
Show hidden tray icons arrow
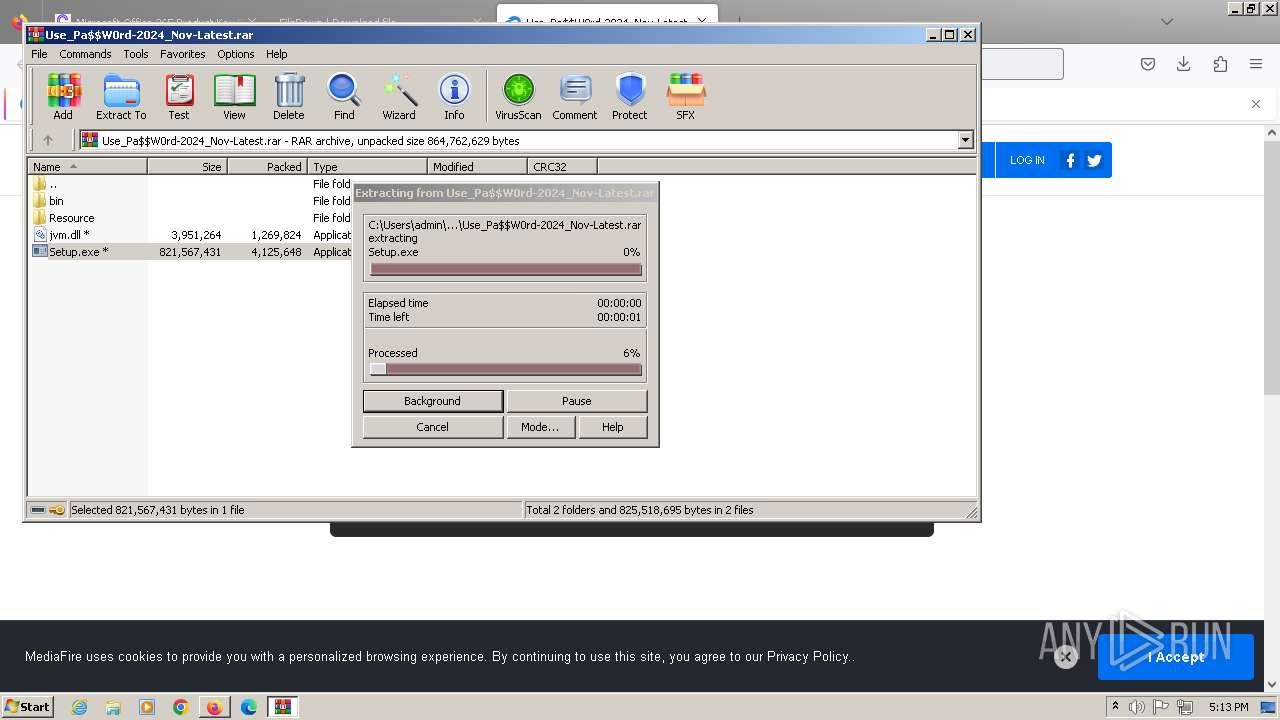coord(1115,707)
